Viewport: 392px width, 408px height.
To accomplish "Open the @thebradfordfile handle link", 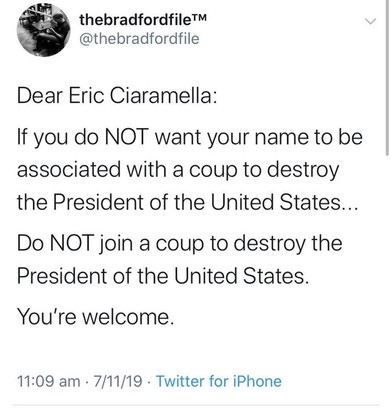I will click(x=139, y=39).
